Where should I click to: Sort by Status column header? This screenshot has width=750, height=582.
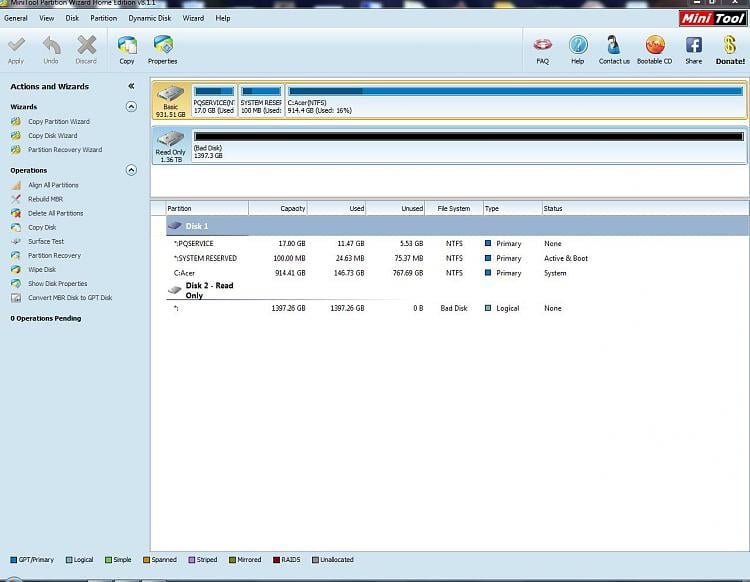[646, 209]
